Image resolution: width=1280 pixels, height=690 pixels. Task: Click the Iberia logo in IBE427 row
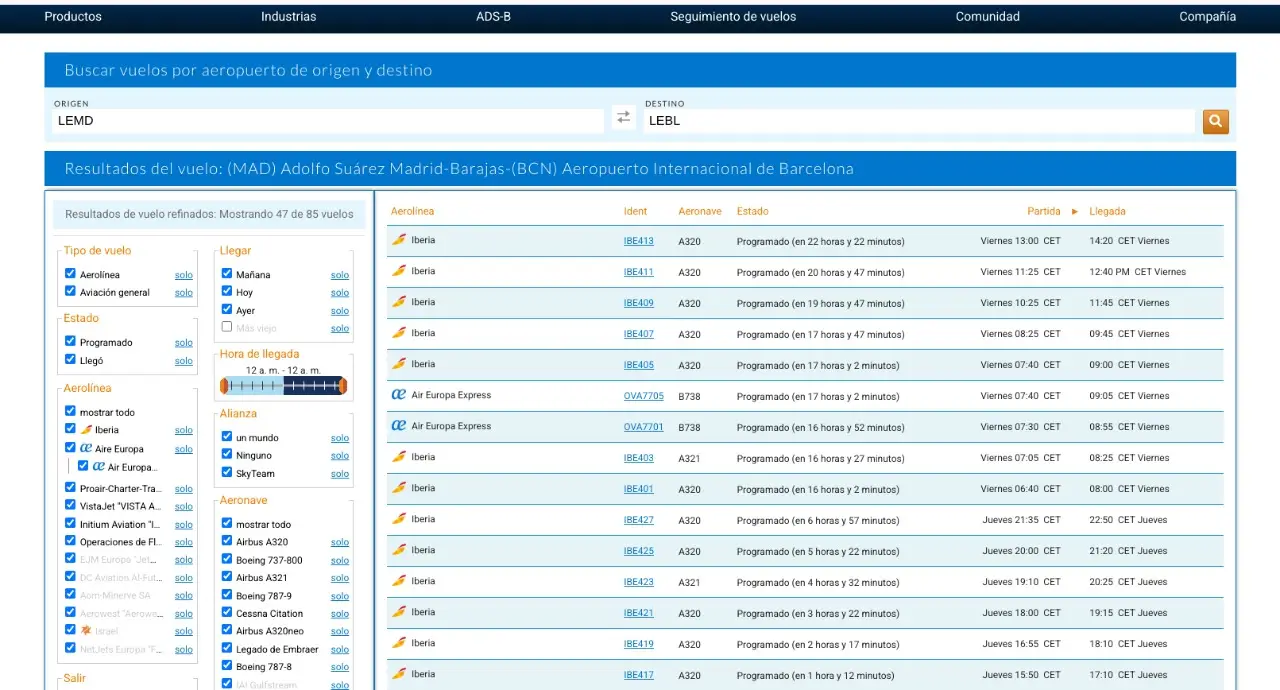click(399, 519)
